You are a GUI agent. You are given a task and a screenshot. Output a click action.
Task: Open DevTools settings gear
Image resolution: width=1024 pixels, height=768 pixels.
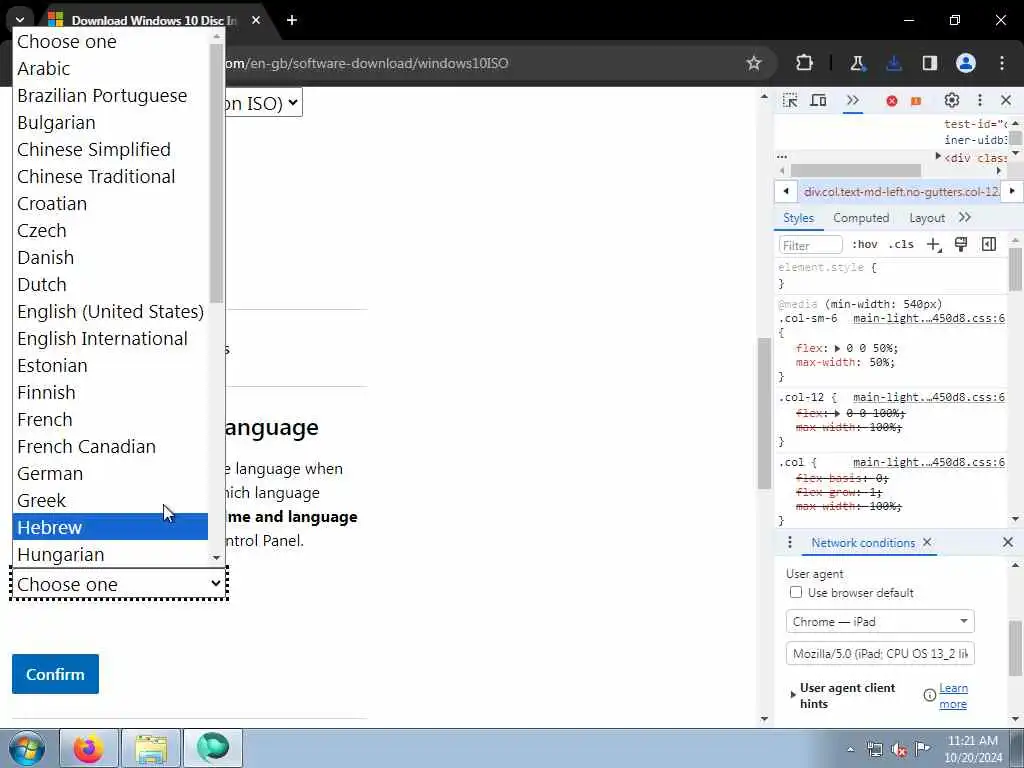pyautogui.click(x=952, y=101)
